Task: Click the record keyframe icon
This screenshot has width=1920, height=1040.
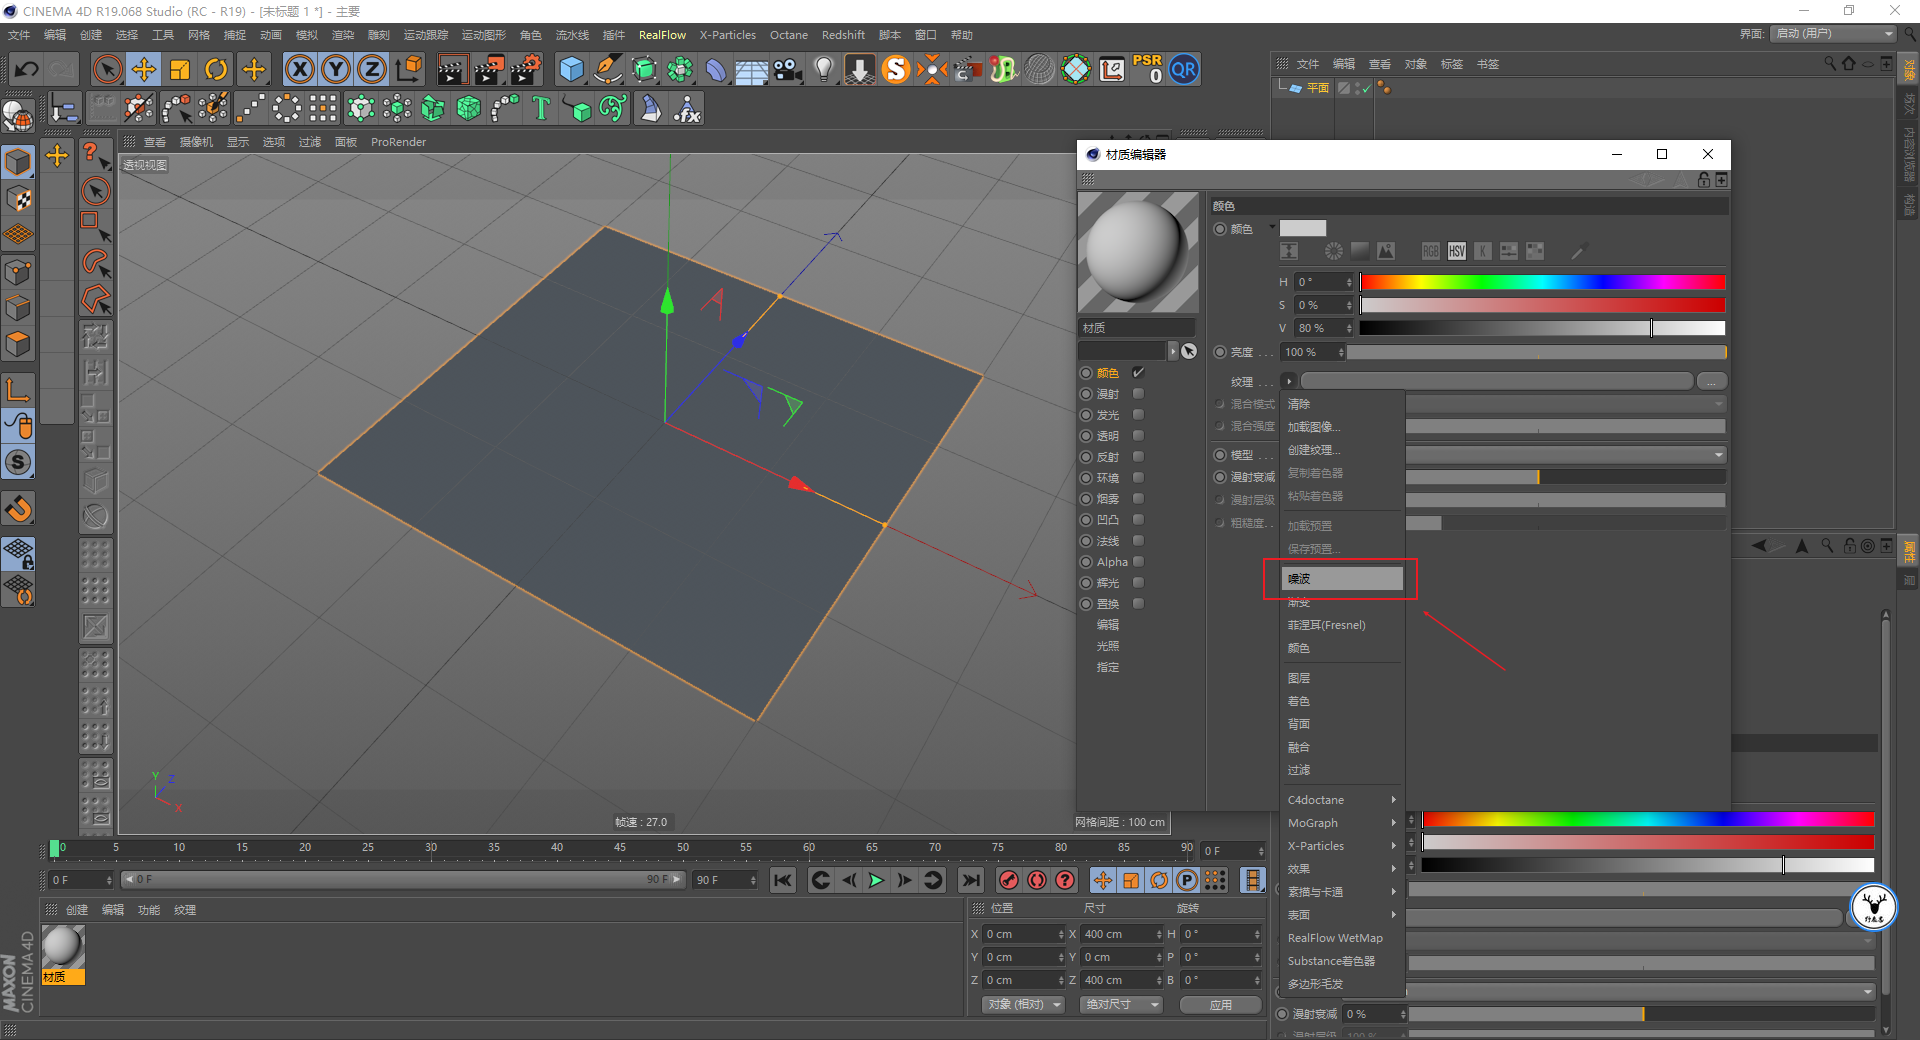Action: pos(1009,880)
